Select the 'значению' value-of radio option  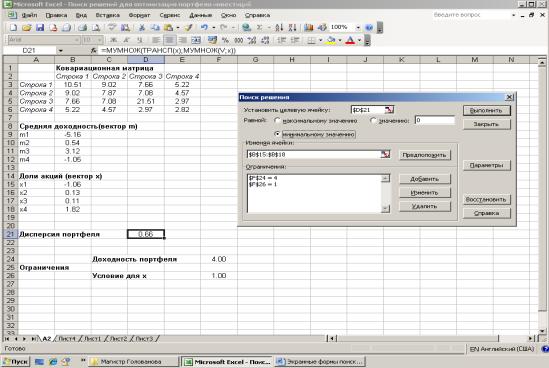click(x=373, y=120)
